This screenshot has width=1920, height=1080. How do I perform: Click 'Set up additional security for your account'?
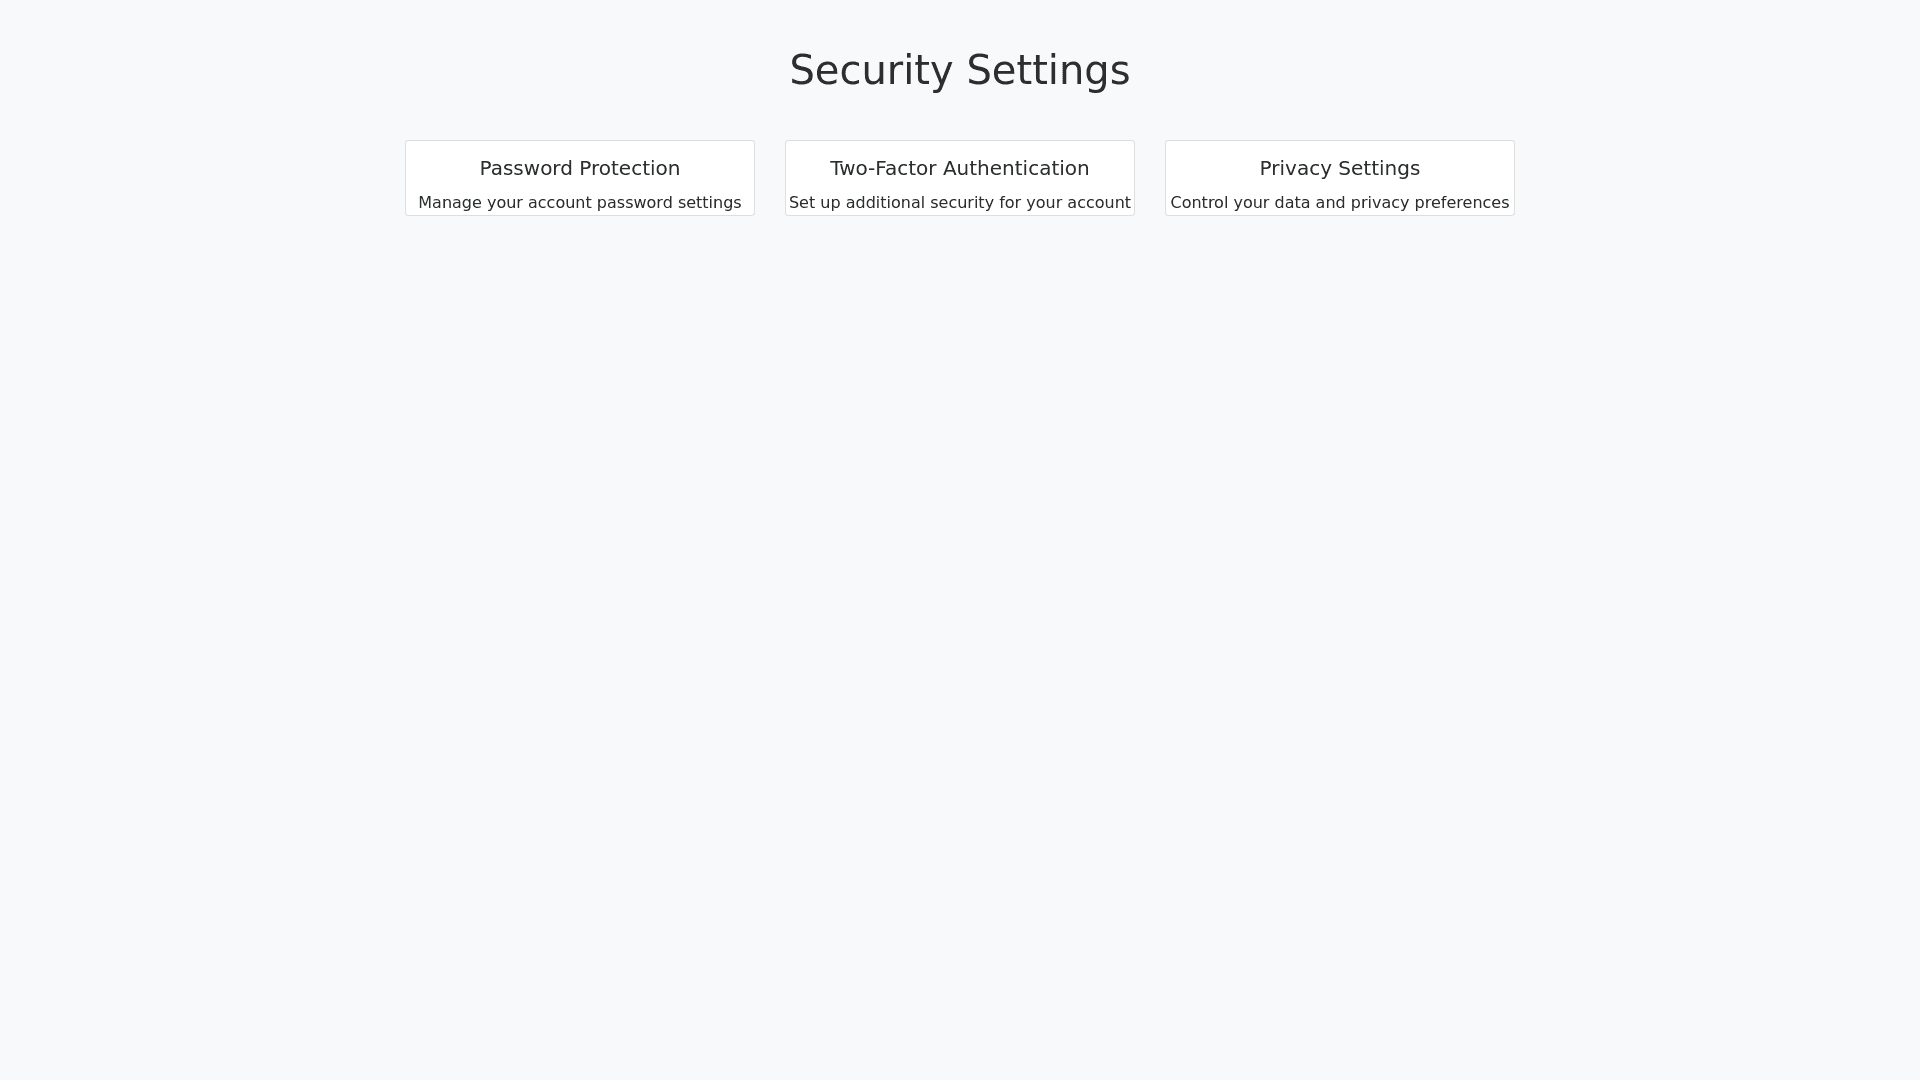[959, 202]
